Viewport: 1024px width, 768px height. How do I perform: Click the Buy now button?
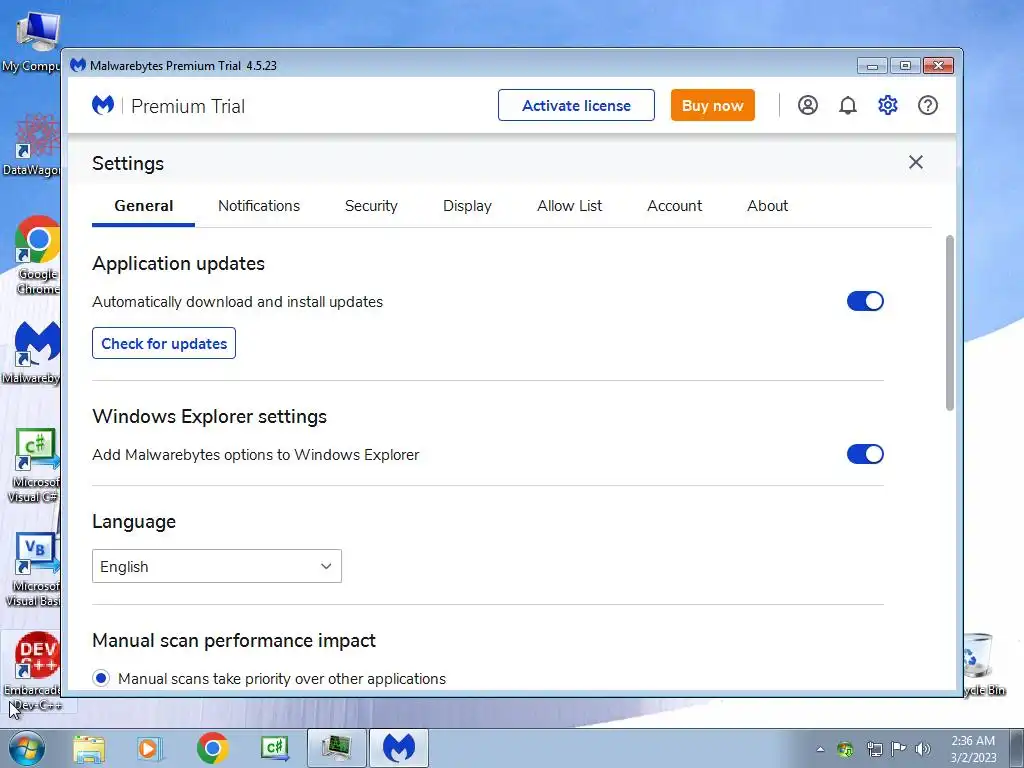712,105
